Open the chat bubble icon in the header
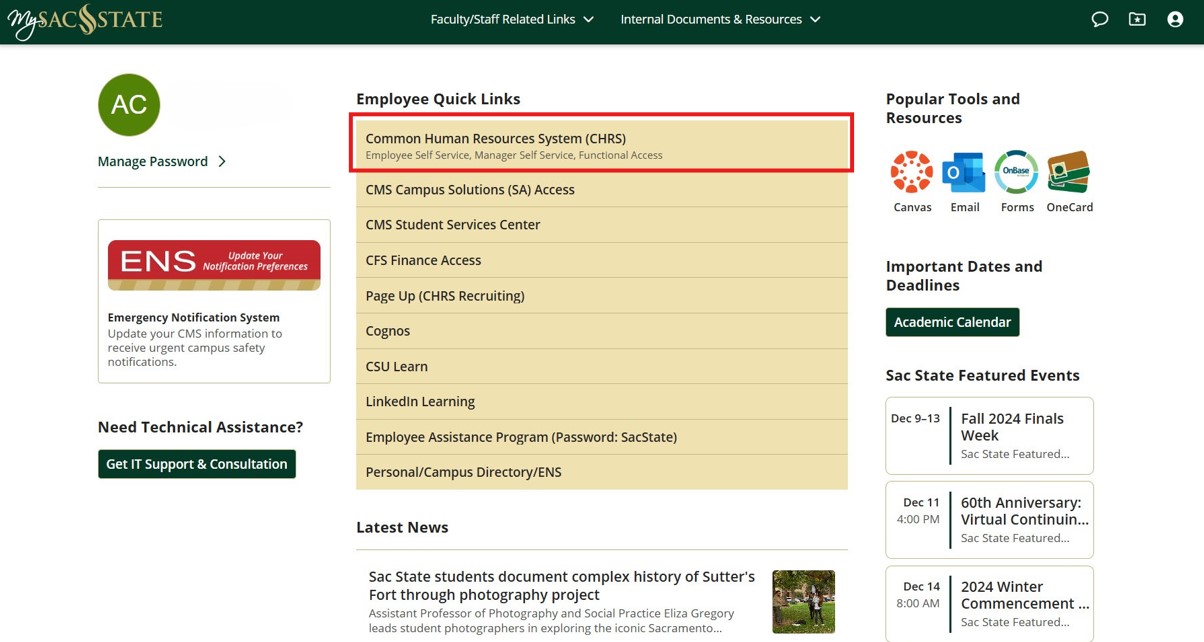 click(x=1100, y=19)
